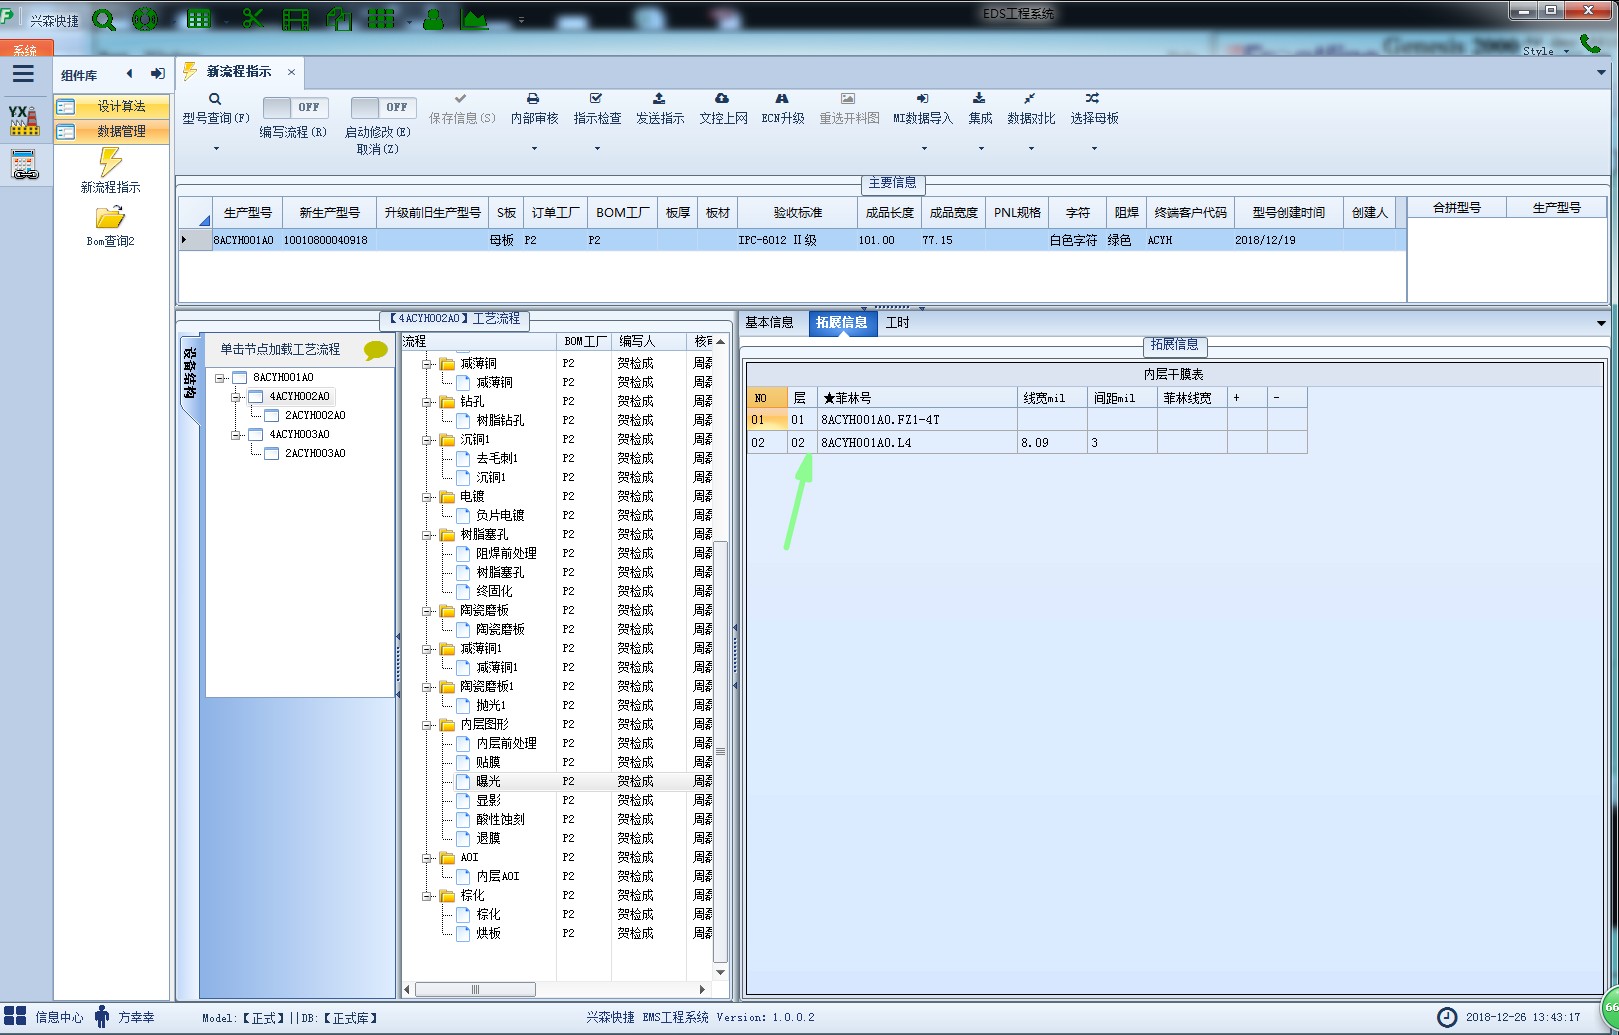Open the calculator icon in left sidebar
This screenshot has height=1035, width=1619.
pos(24,165)
